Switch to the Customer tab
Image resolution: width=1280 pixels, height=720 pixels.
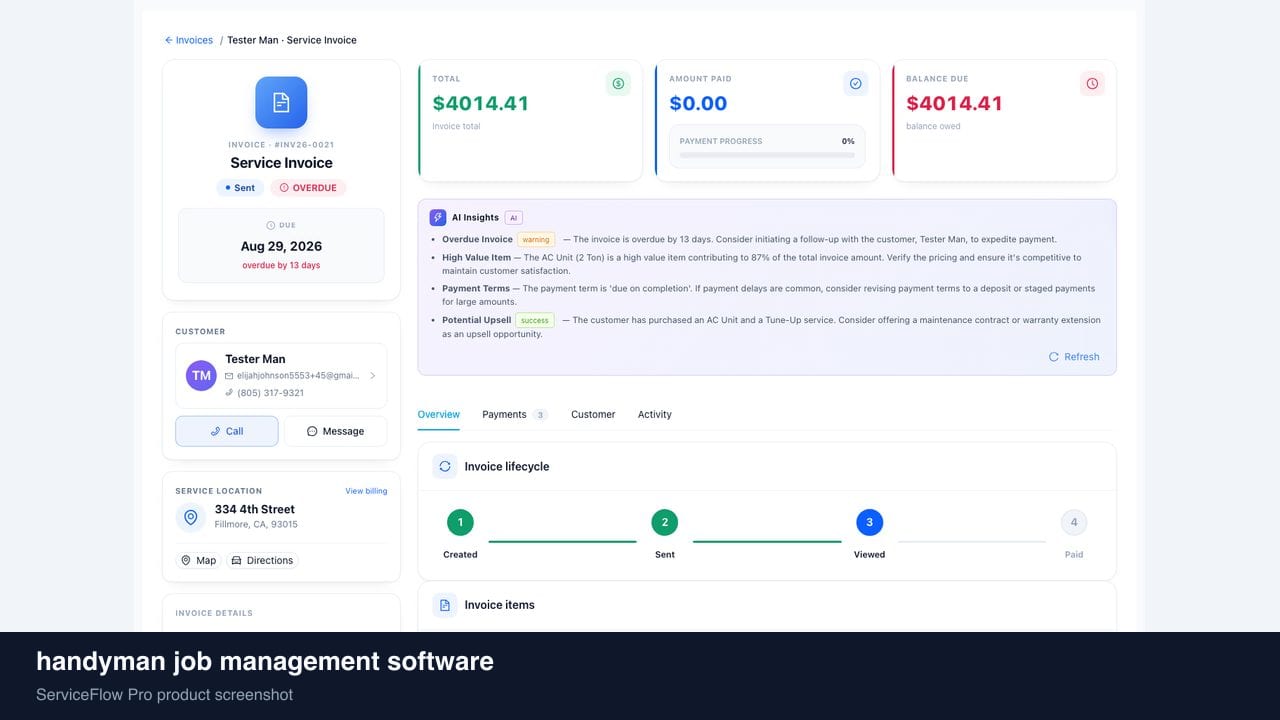click(x=593, y=414)
